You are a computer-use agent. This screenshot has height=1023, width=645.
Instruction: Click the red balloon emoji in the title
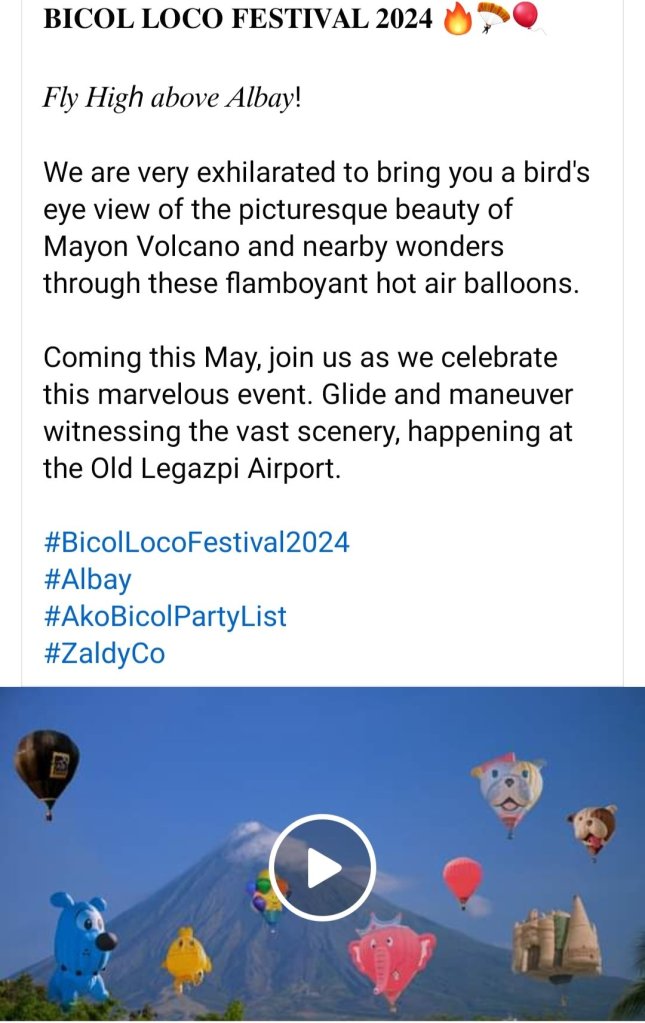[526, 17]
